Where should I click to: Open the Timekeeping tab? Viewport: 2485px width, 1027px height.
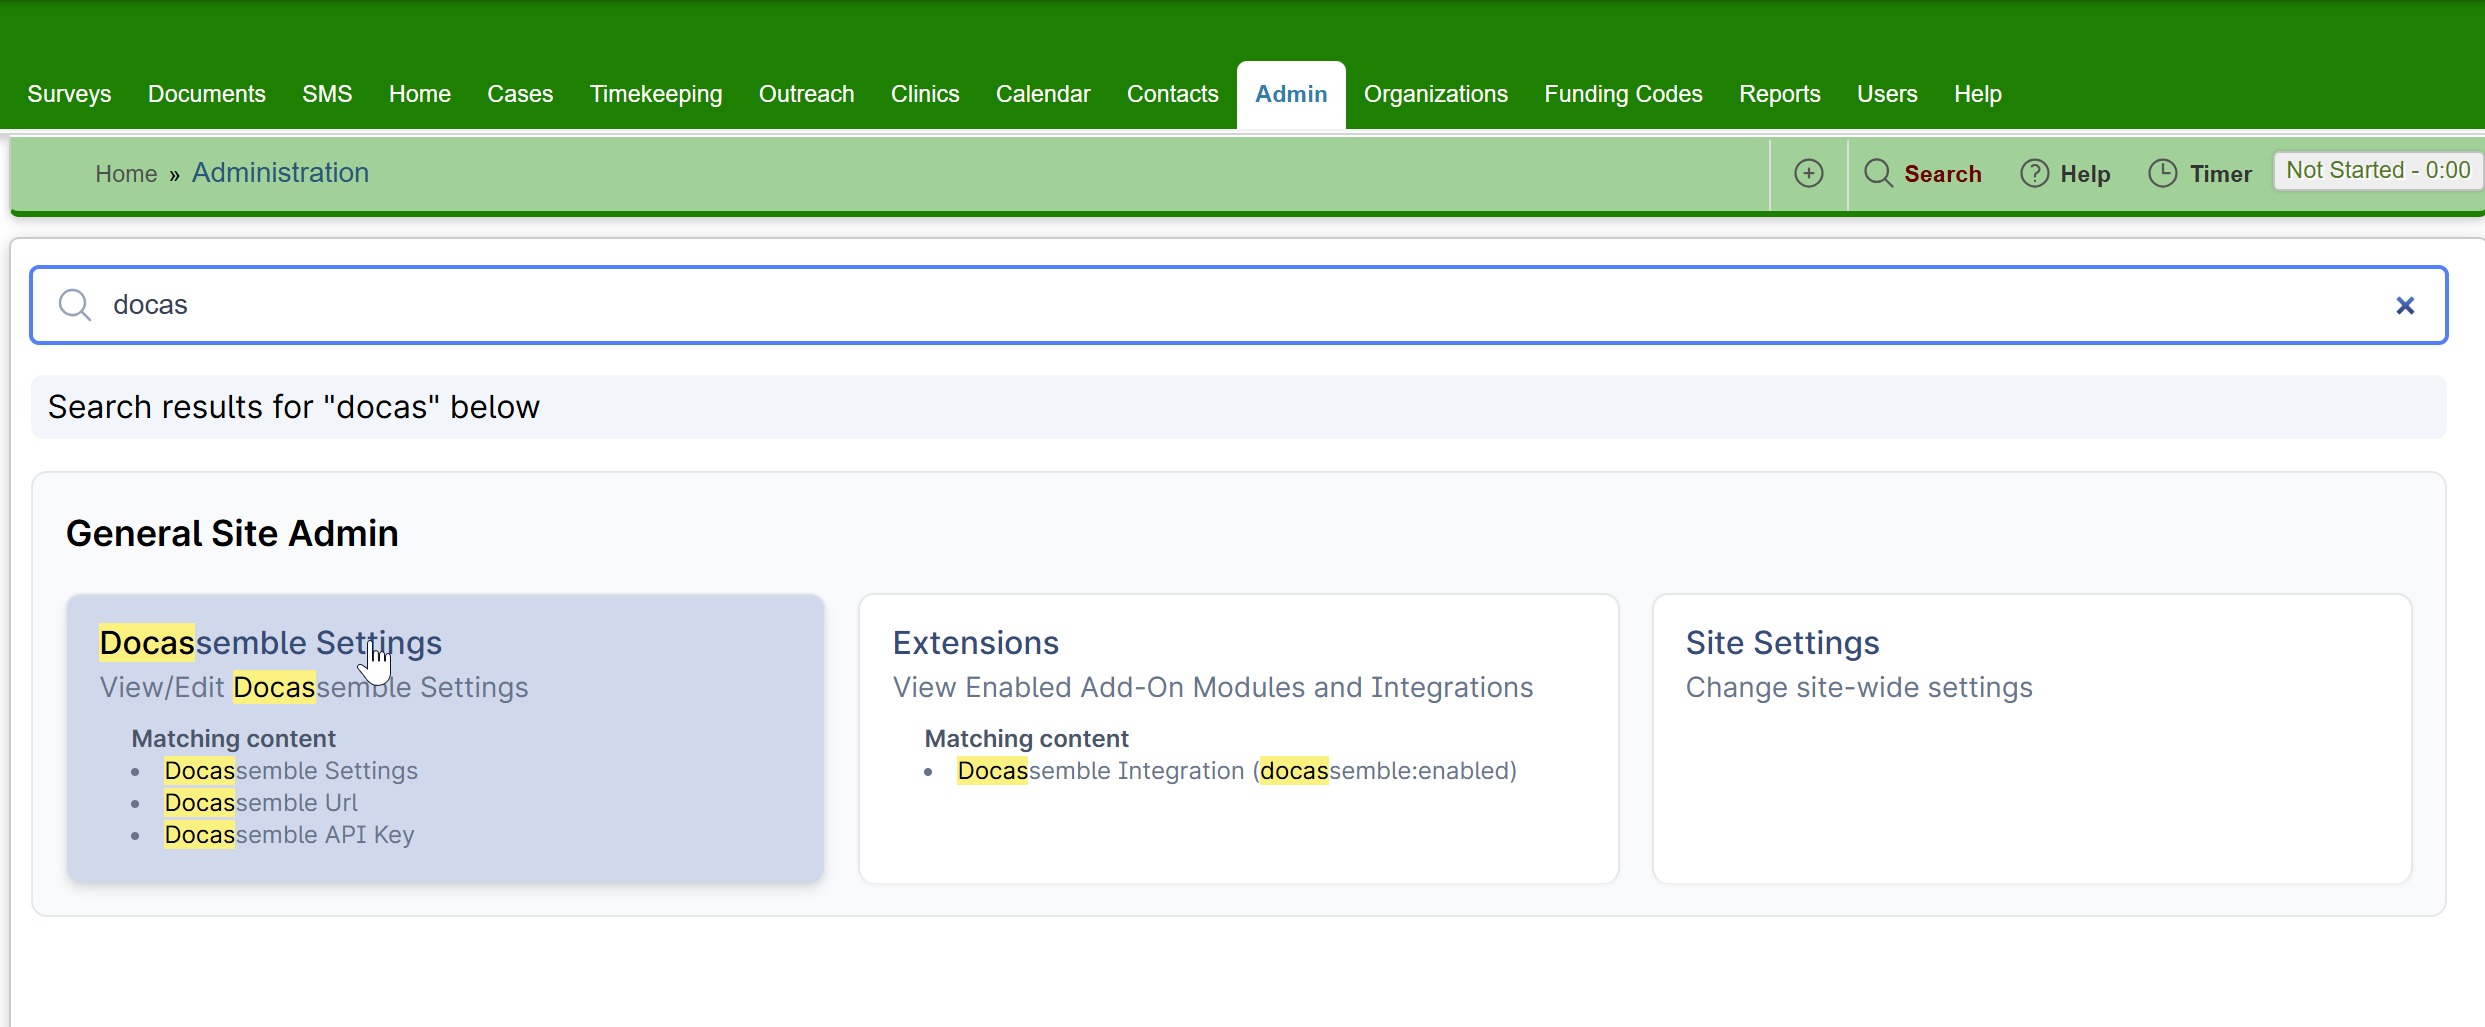(656, 94)
